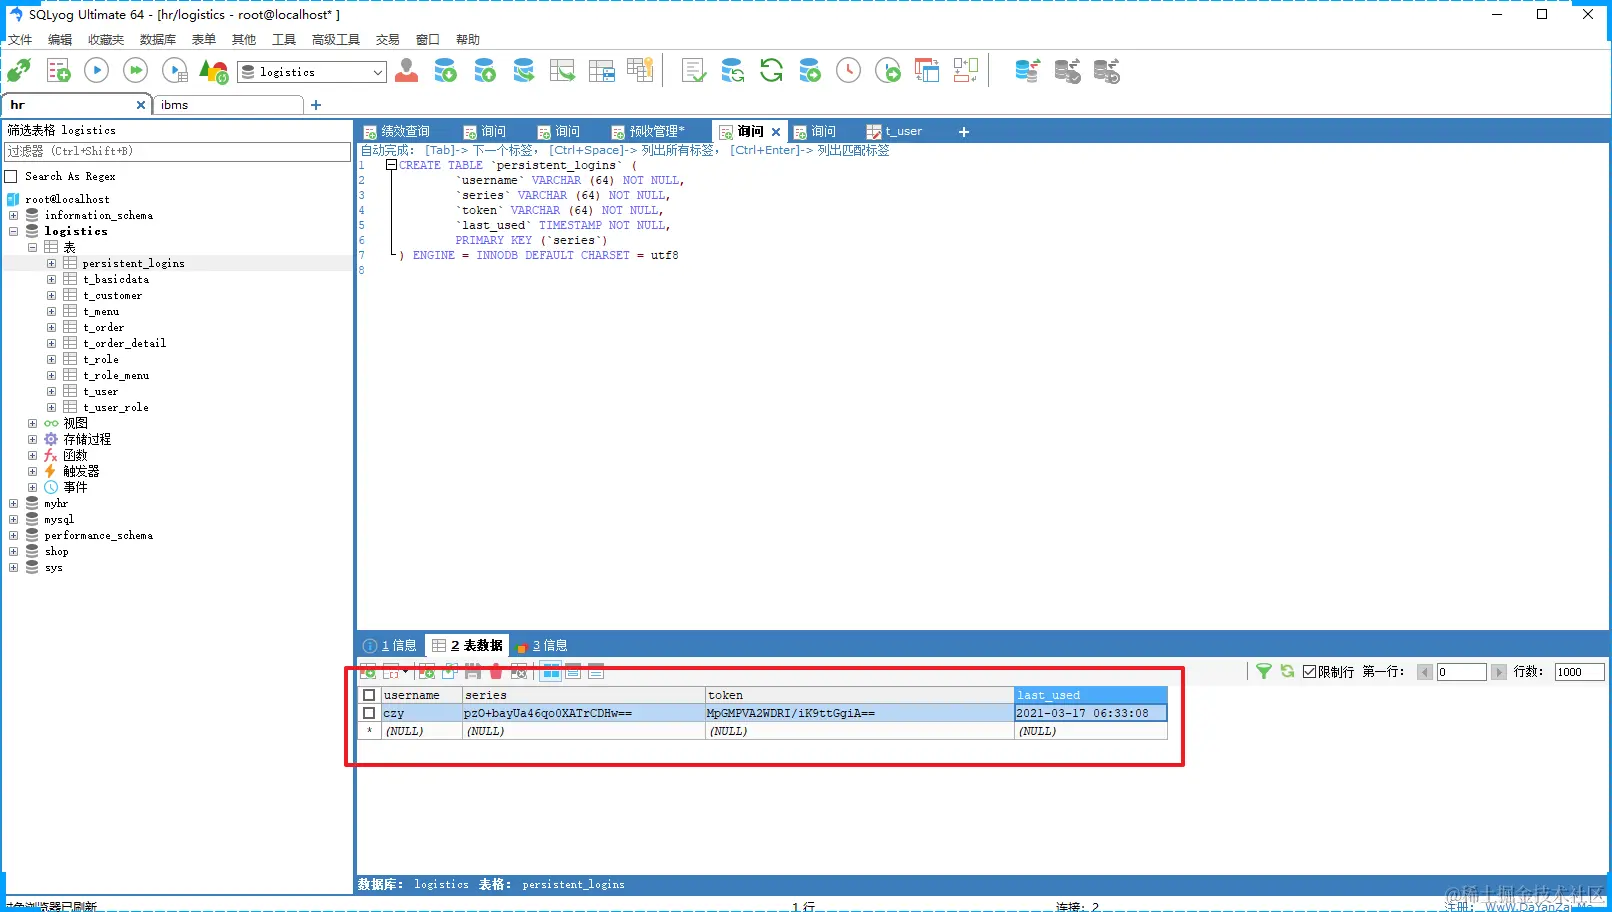Click the token cell MpGMPVA2WDRI/iK9ttGgiA==
This screenshot has height=912, width=1612.
click(x=859, y=713)
